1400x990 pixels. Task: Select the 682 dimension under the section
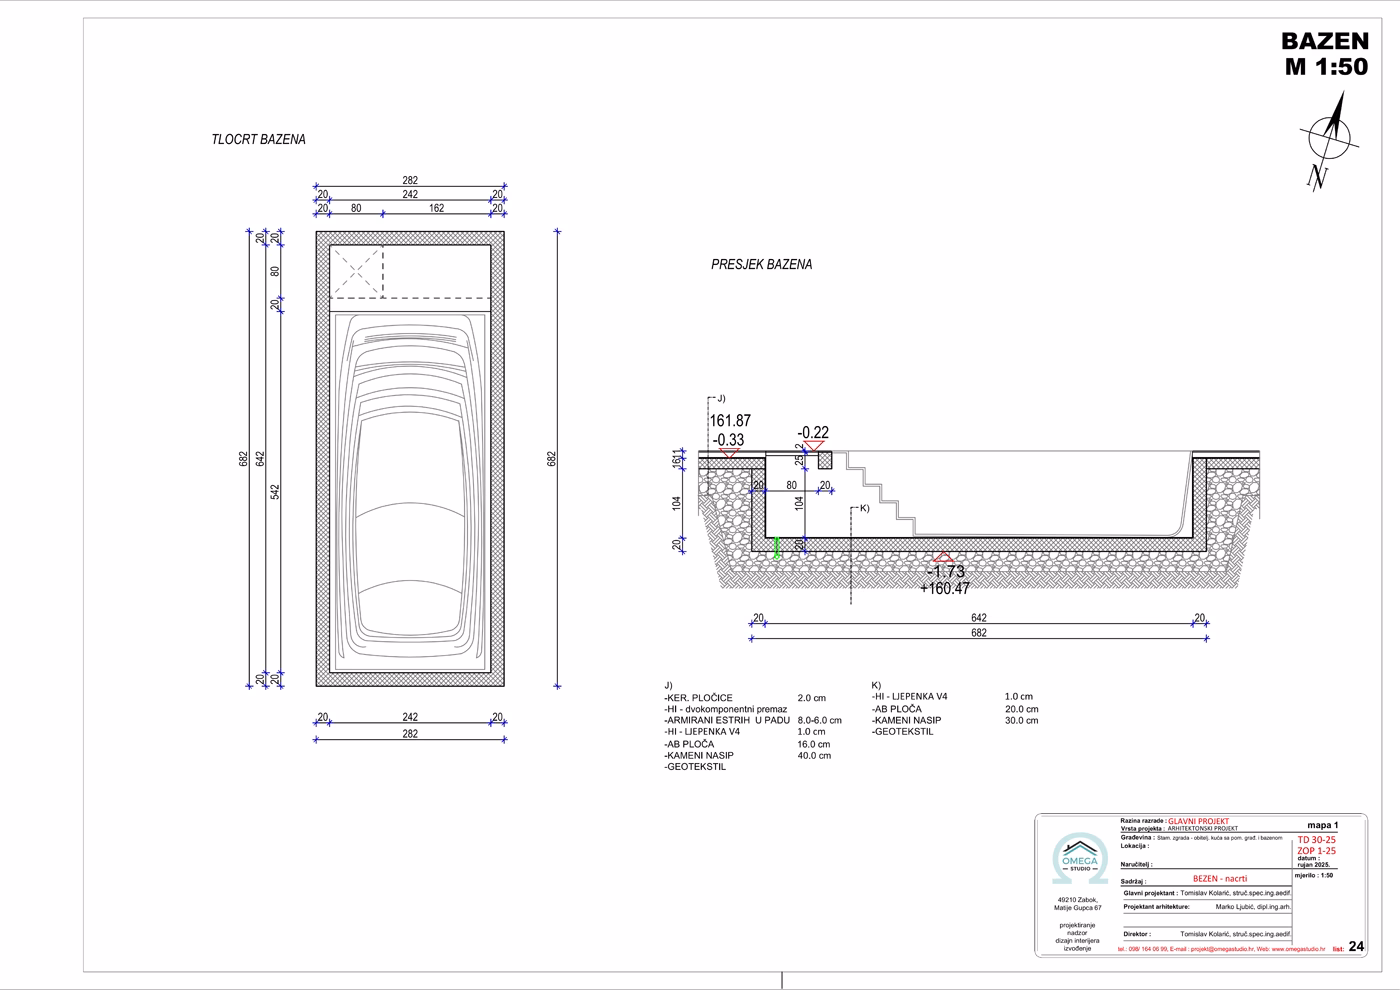click(x=978, y=633)
